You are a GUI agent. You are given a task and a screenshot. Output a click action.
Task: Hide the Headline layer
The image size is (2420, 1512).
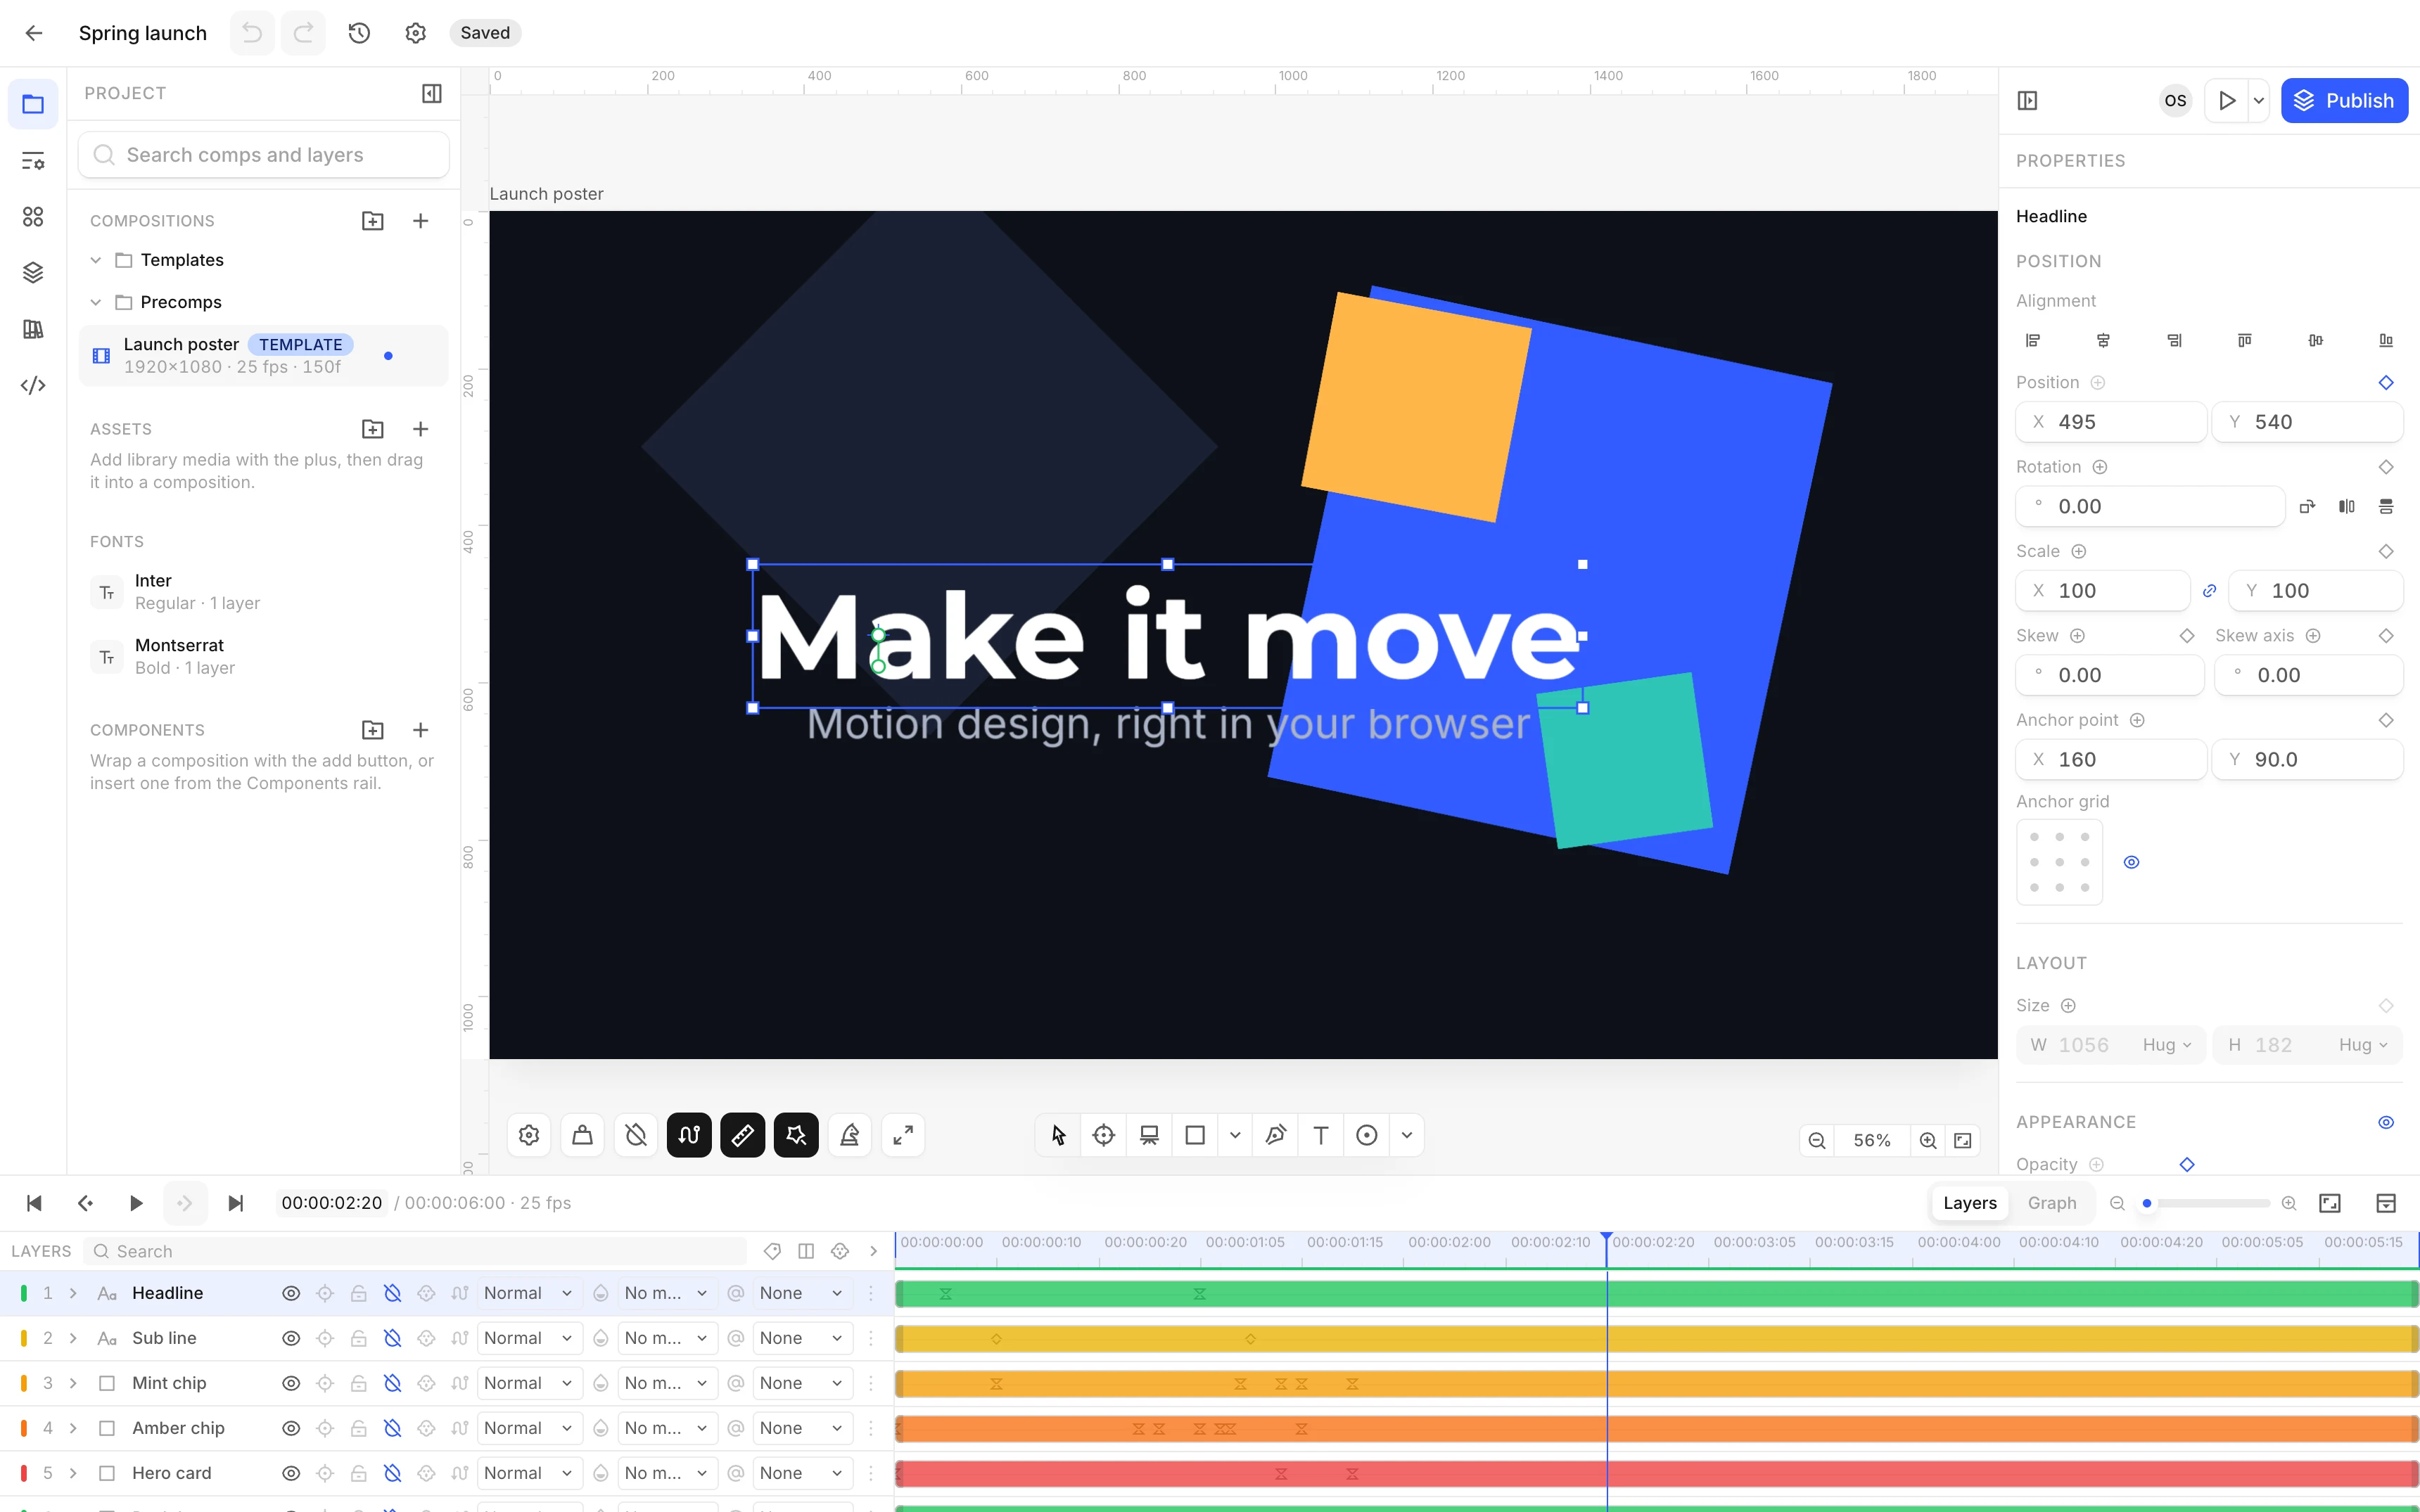tap(291, 1293)
